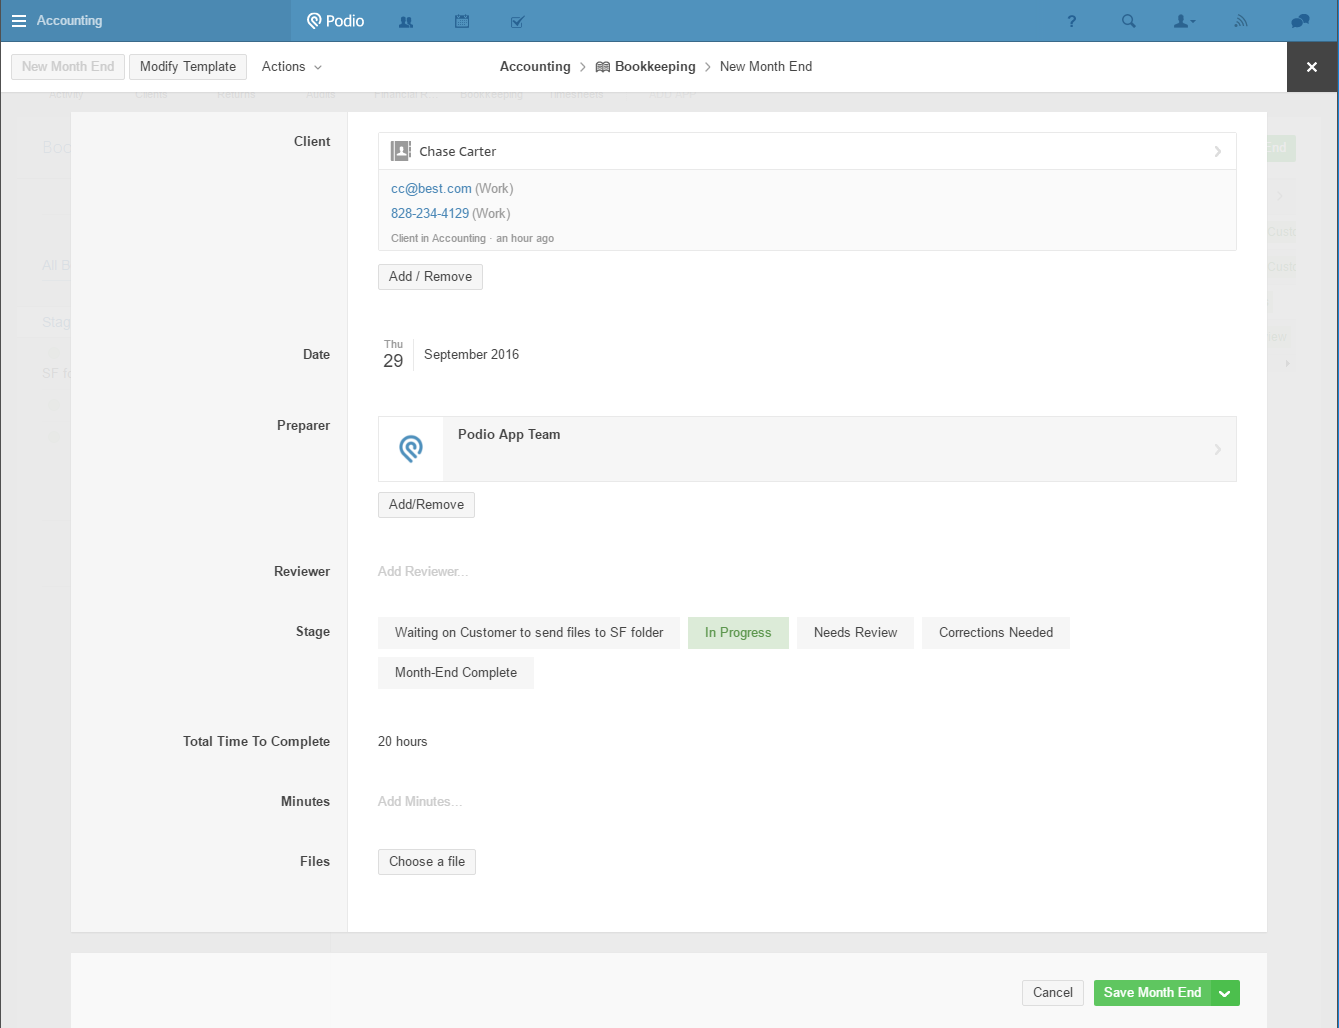Open the calendar icon in top bar
Image resolution: width=1339 pixels, height=1028 pixels.
pos(462,21)
